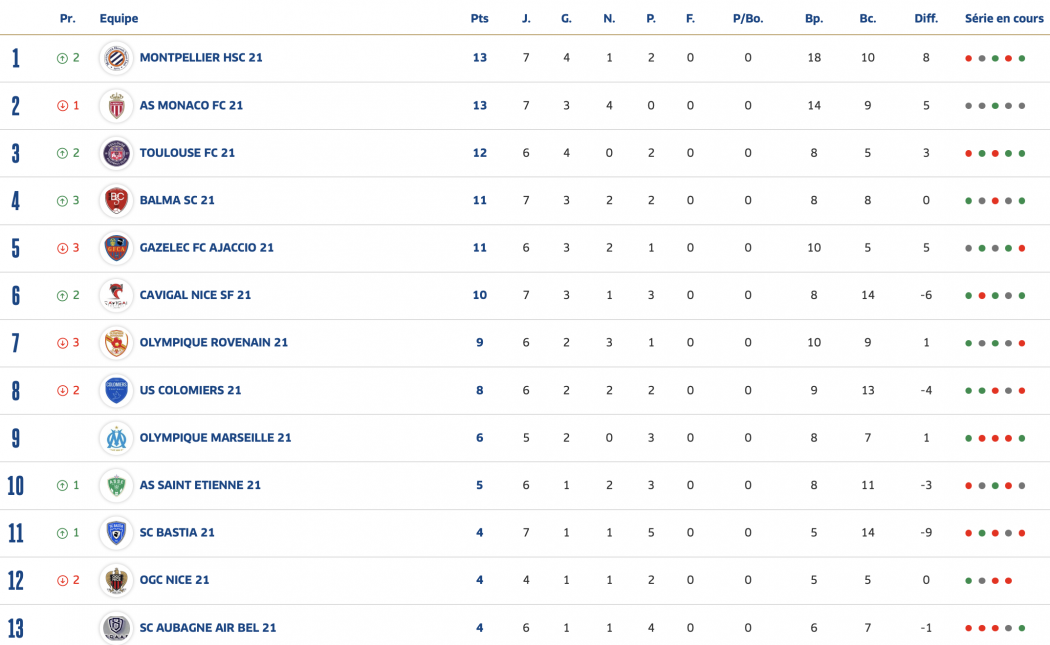
Task: Click Montpellier's first red form dot
Action: coord(968,58)
